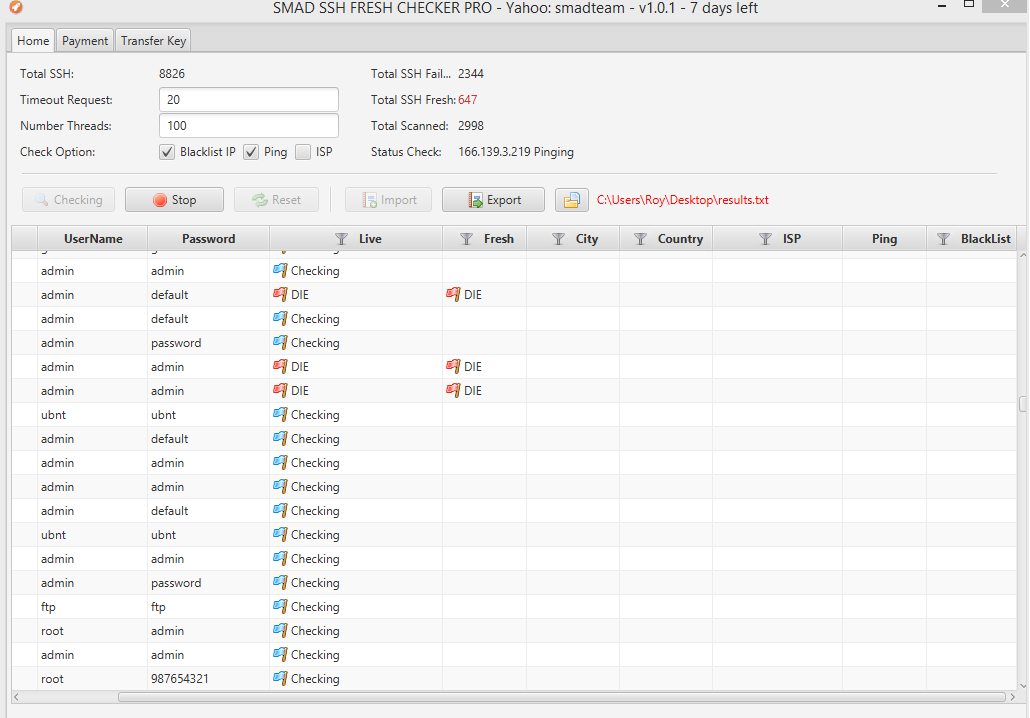Viewport: 1030px width, 718px height.
Task: Click the Import button
Action: coord(388,200)
